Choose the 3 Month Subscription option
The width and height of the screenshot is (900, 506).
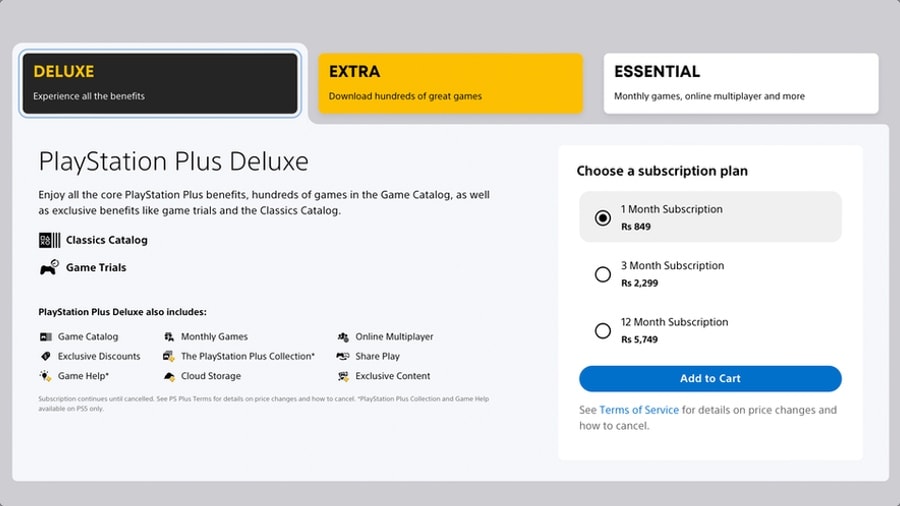(603, 274)
